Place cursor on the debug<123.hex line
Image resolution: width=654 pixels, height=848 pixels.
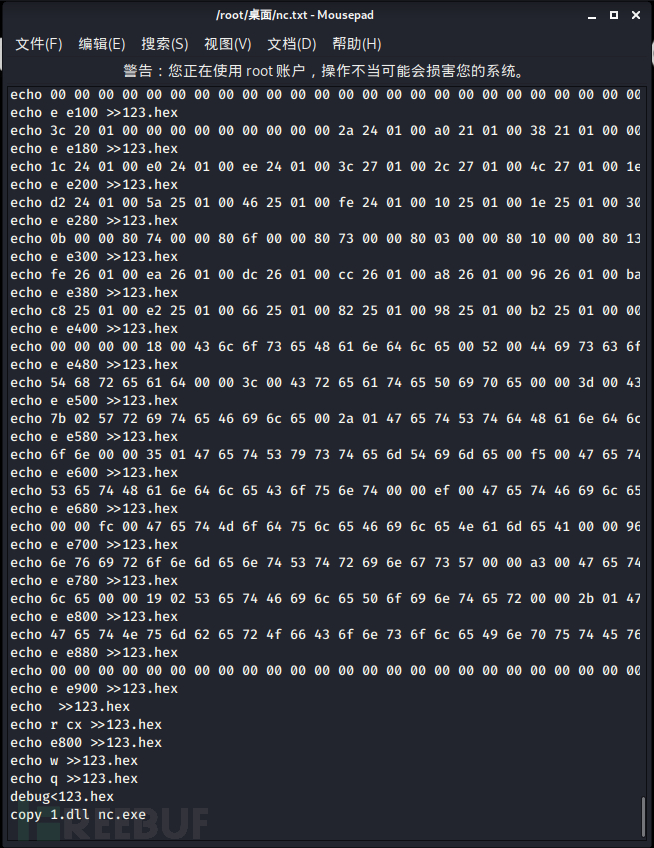(x=62, y=797)
